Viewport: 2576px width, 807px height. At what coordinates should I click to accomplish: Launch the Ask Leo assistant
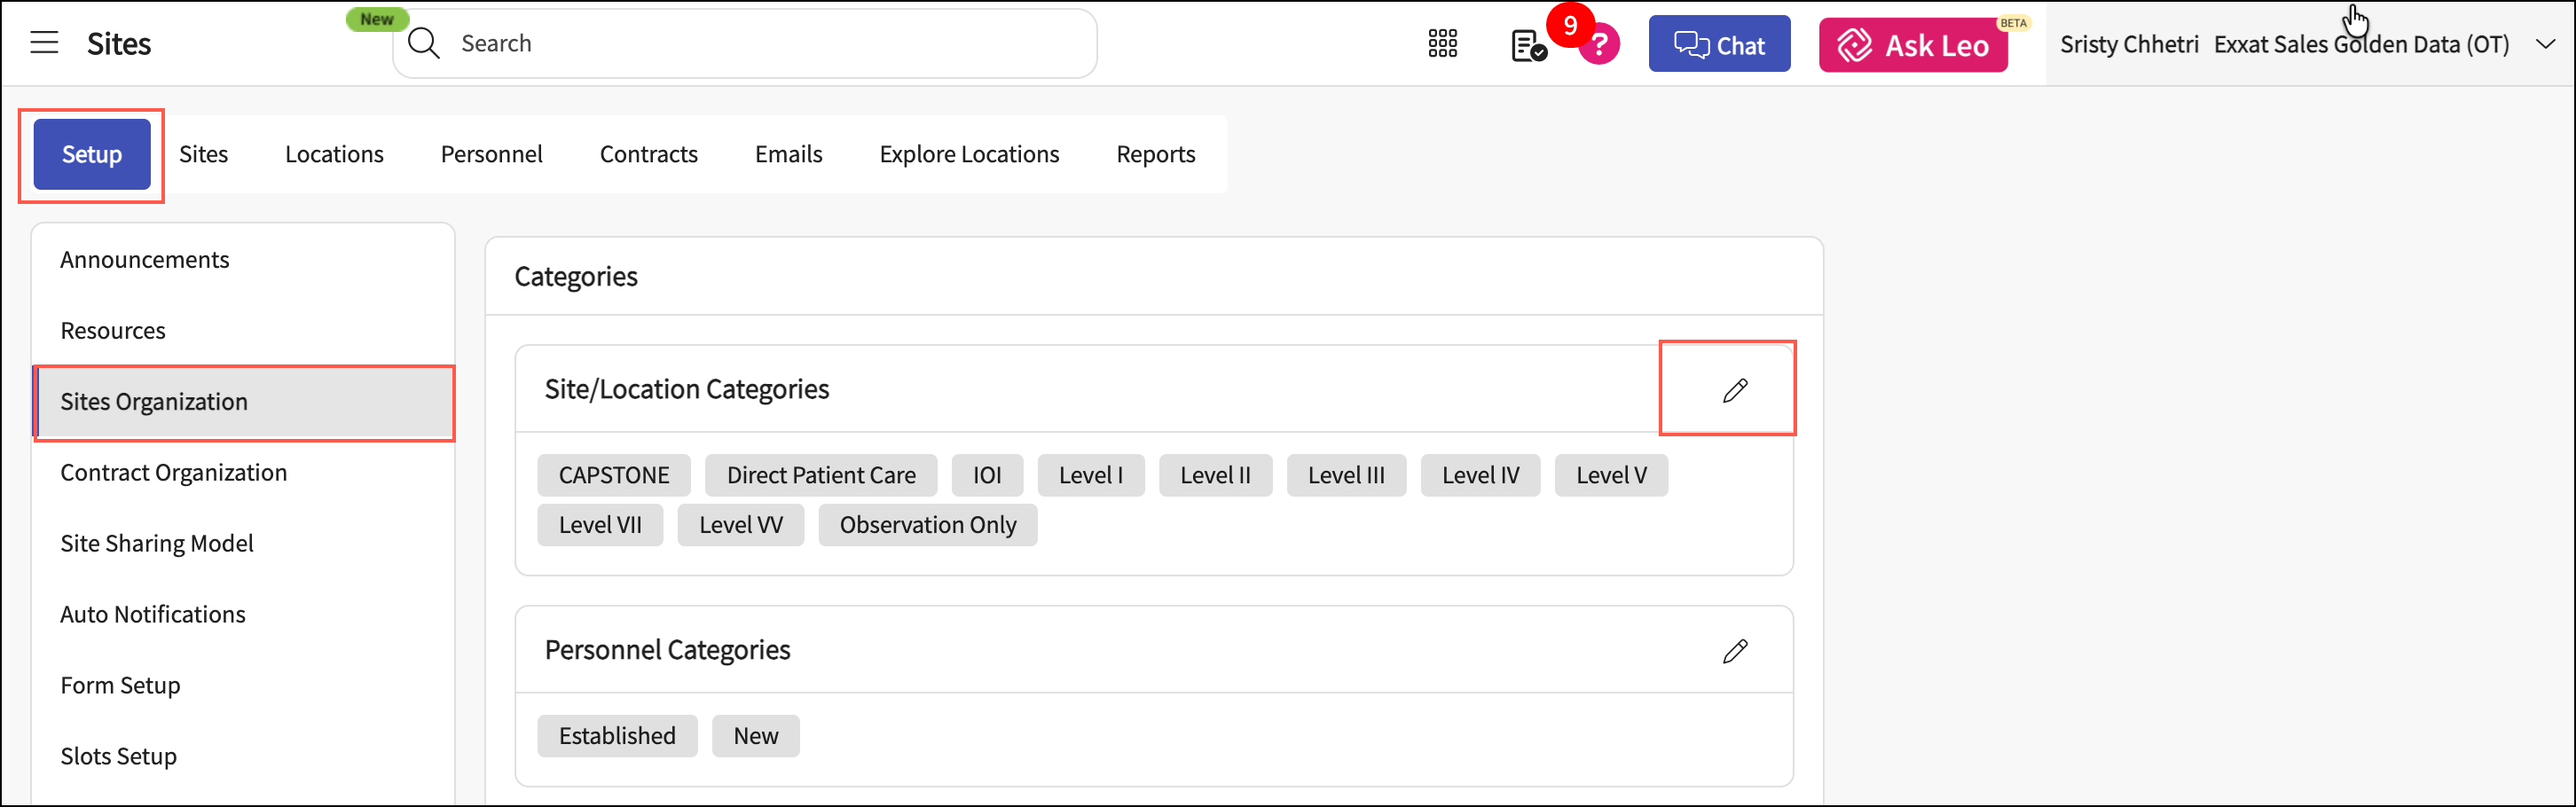point(1912,46)
